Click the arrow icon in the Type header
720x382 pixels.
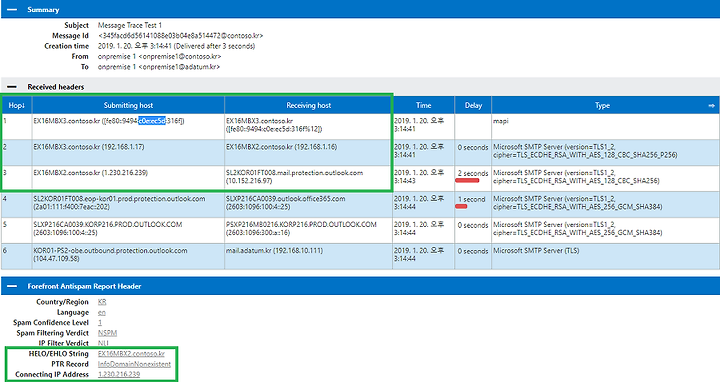(x=711, y=106)
